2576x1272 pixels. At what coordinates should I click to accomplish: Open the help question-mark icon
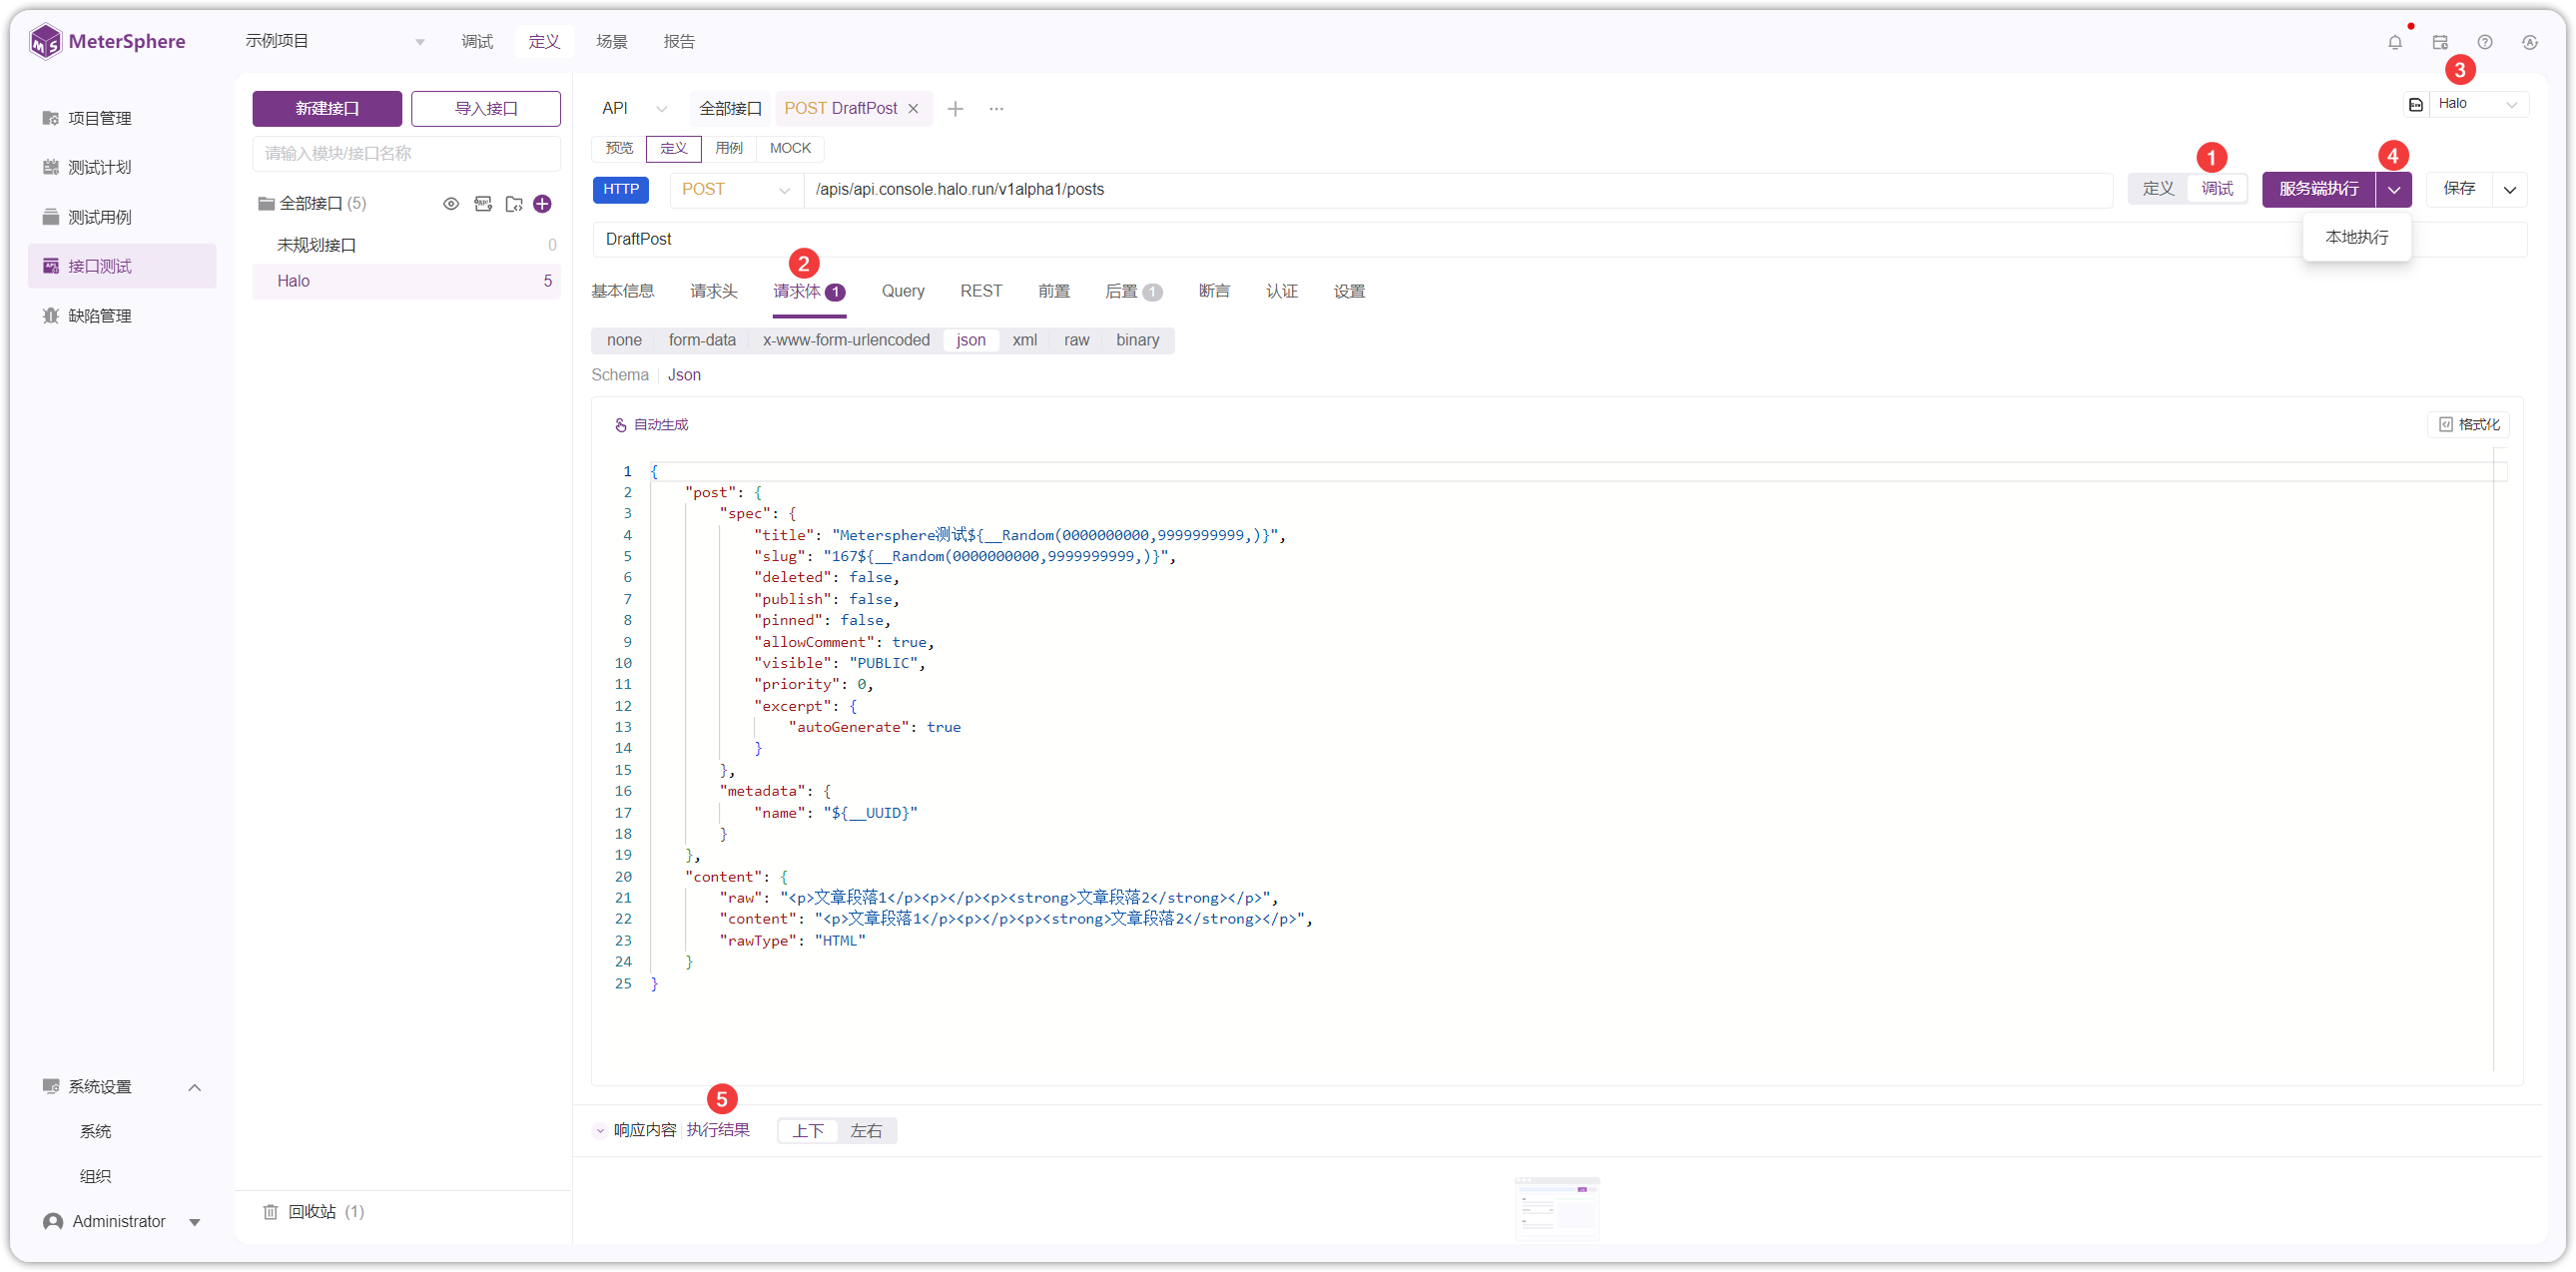pos(2485,42)
